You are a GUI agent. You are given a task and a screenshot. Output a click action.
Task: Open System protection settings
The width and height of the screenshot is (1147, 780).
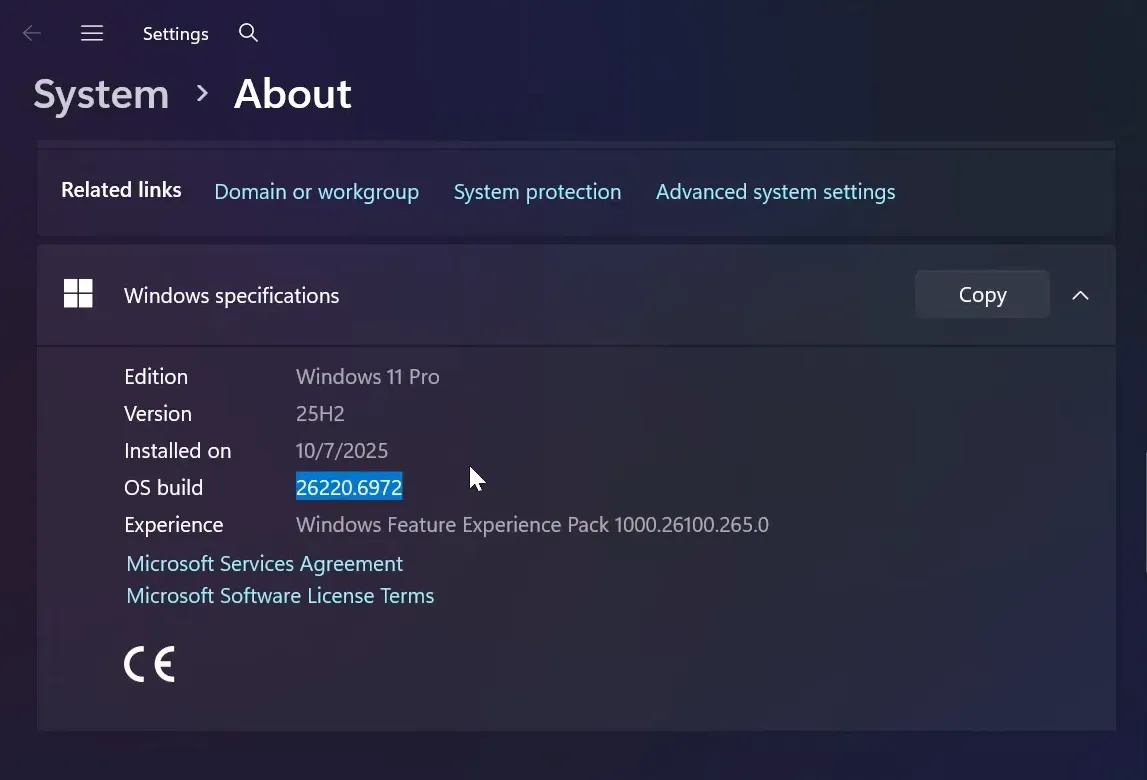[537, 191]
